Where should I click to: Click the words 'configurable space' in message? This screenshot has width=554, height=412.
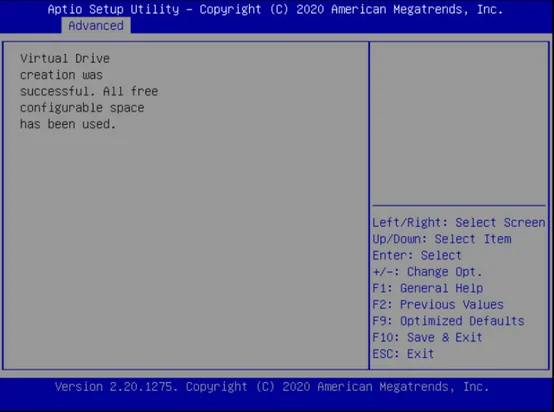coord(82,108)
